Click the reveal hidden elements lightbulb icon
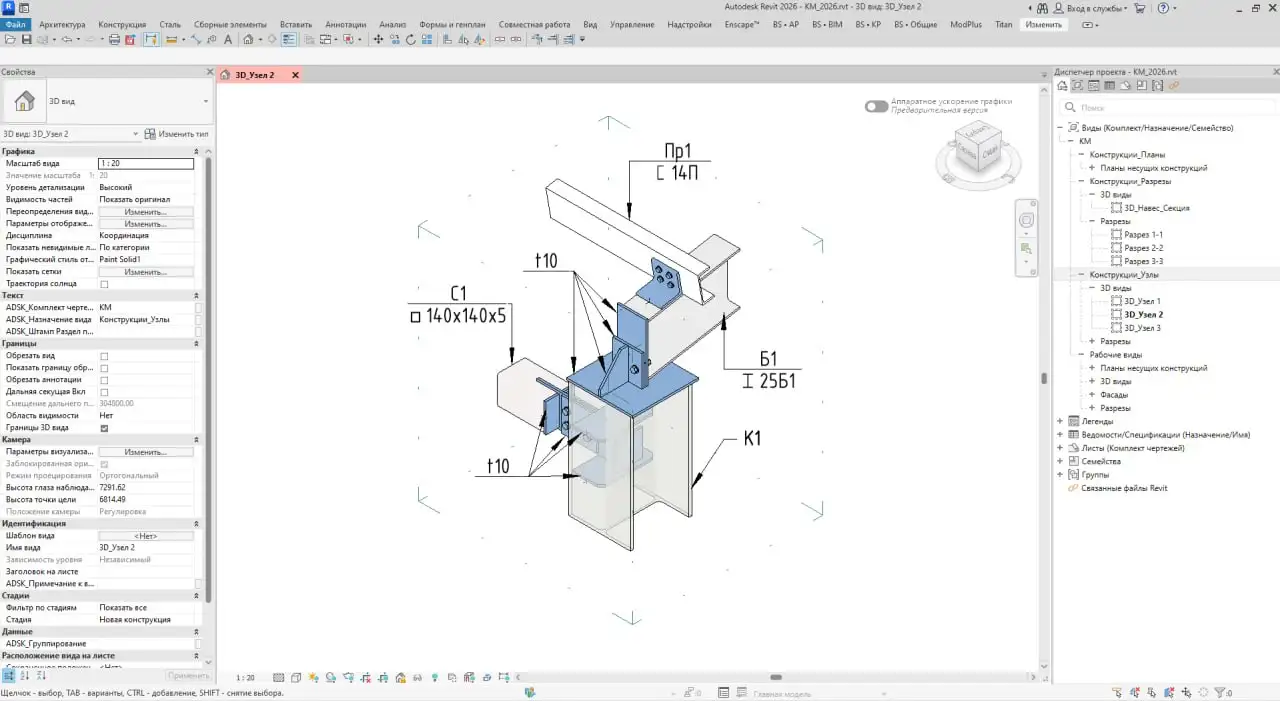The height and width of the screenshot is (701, 1280). (x=434, y=677)
